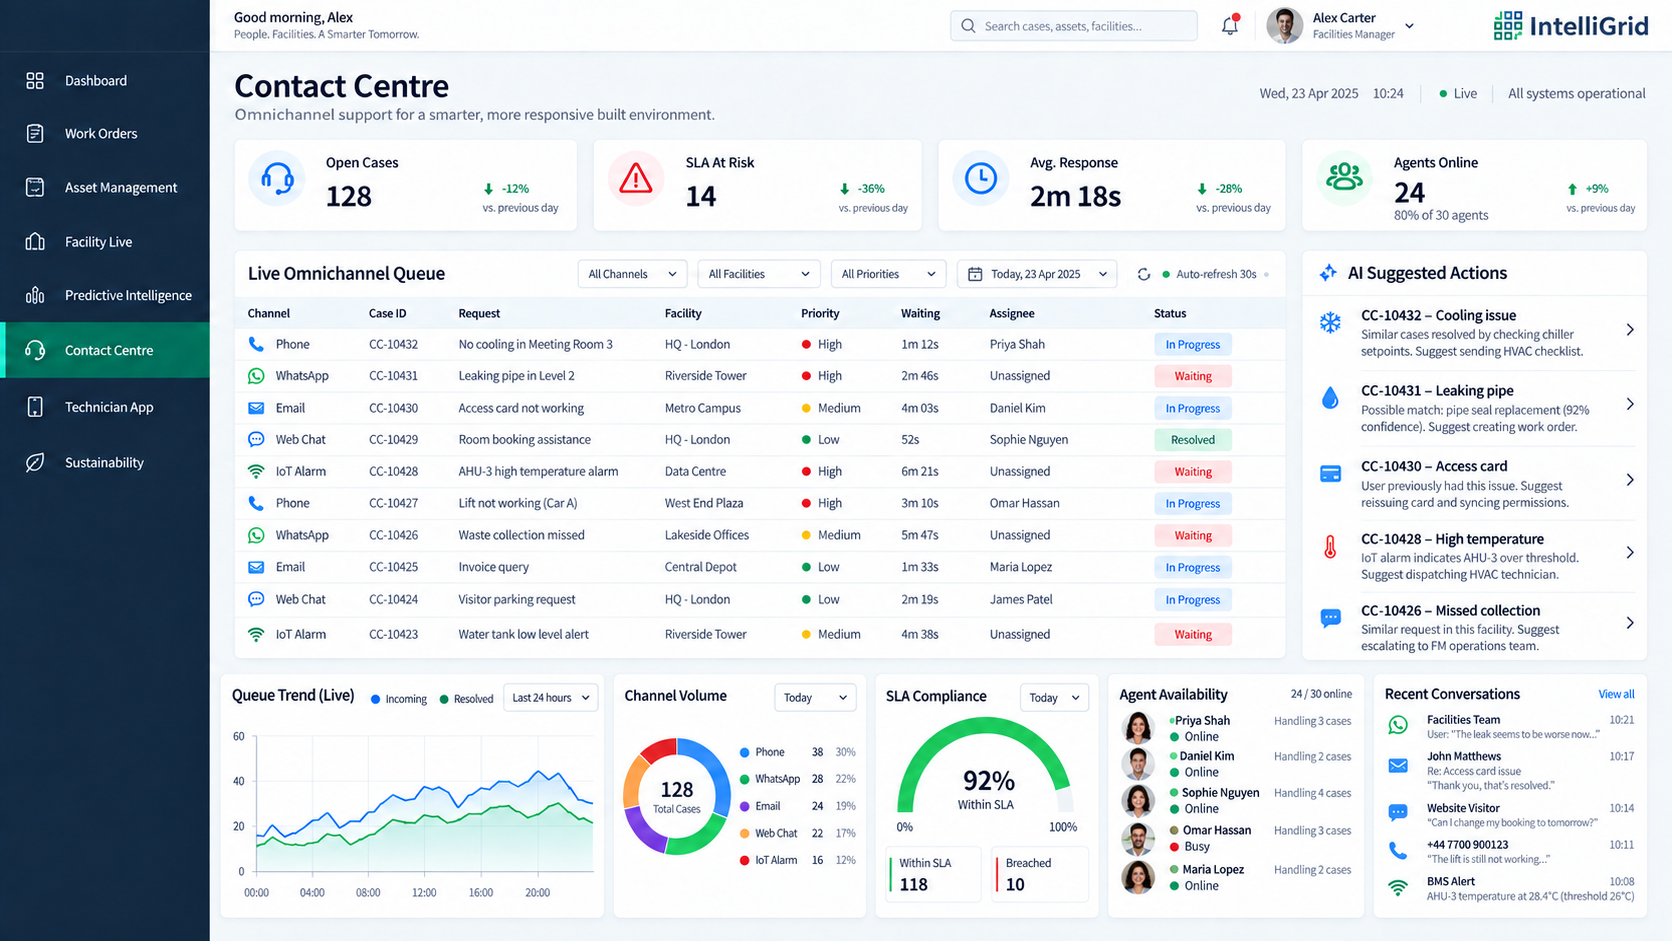
Task: Click the WhatsApp icon in row CC-10431
Action: [256, 376]
